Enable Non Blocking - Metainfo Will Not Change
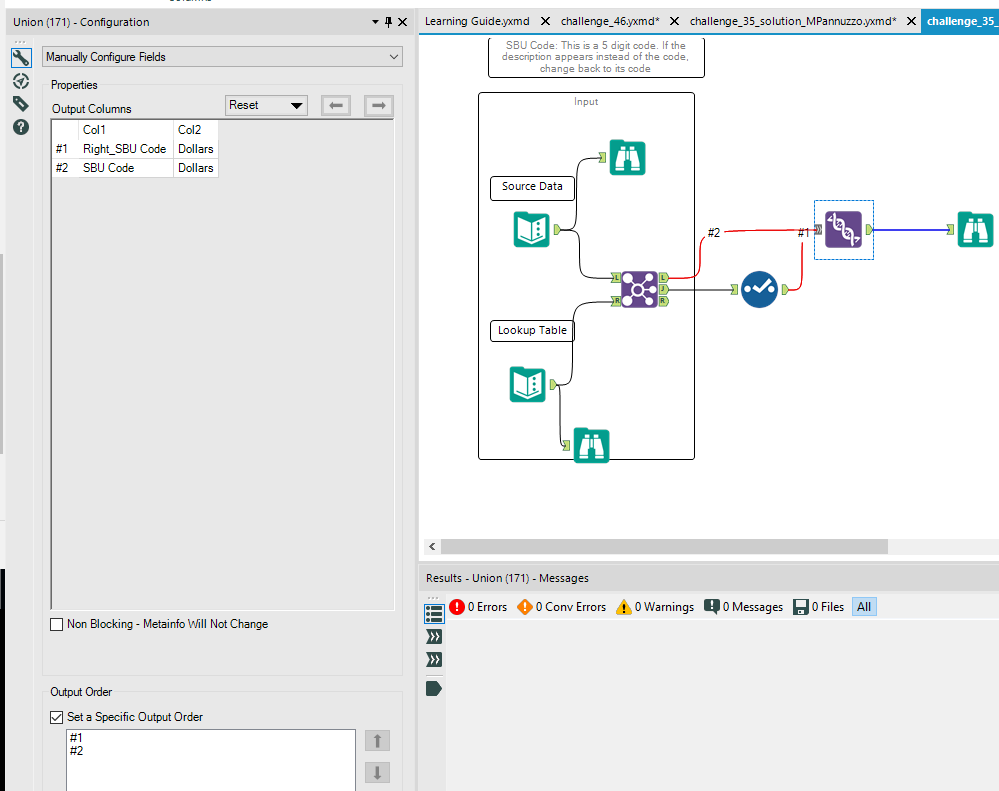The image size is (999, 791). pyautogui.click(x=56, y=624)
